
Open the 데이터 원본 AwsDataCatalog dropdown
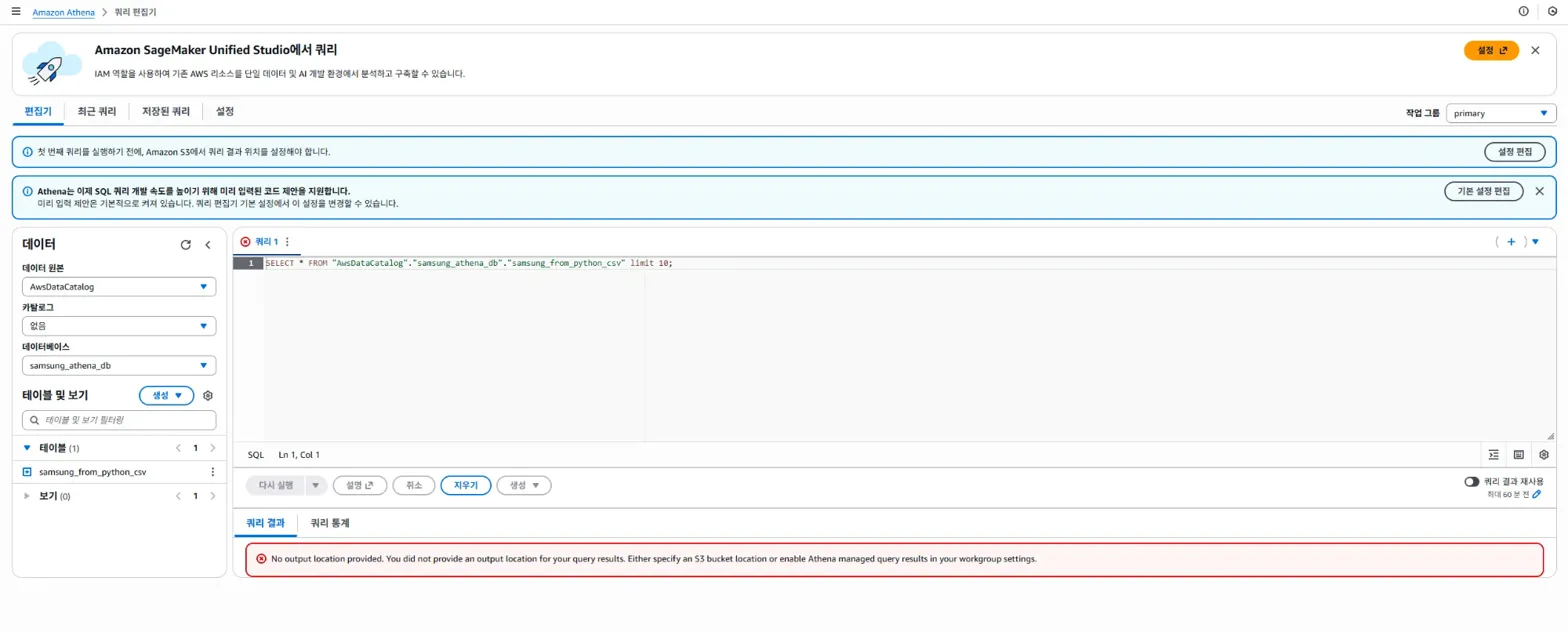(x=119, y=287)
